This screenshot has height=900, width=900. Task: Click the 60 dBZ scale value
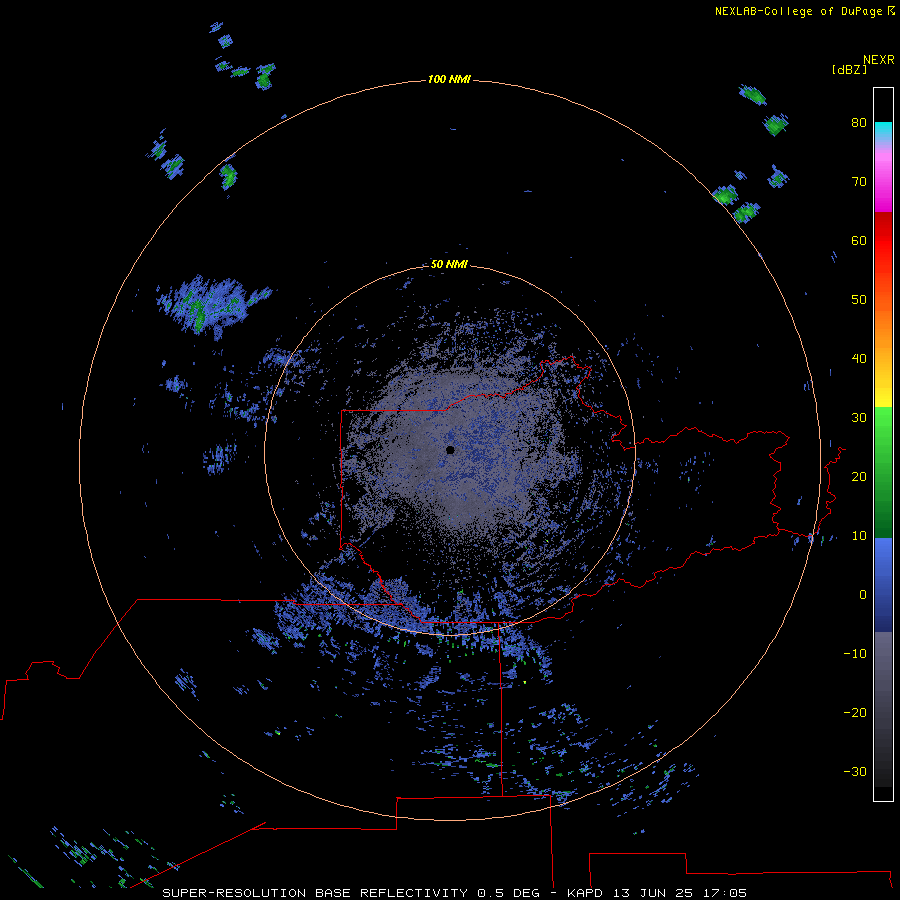tap(859, 240)
